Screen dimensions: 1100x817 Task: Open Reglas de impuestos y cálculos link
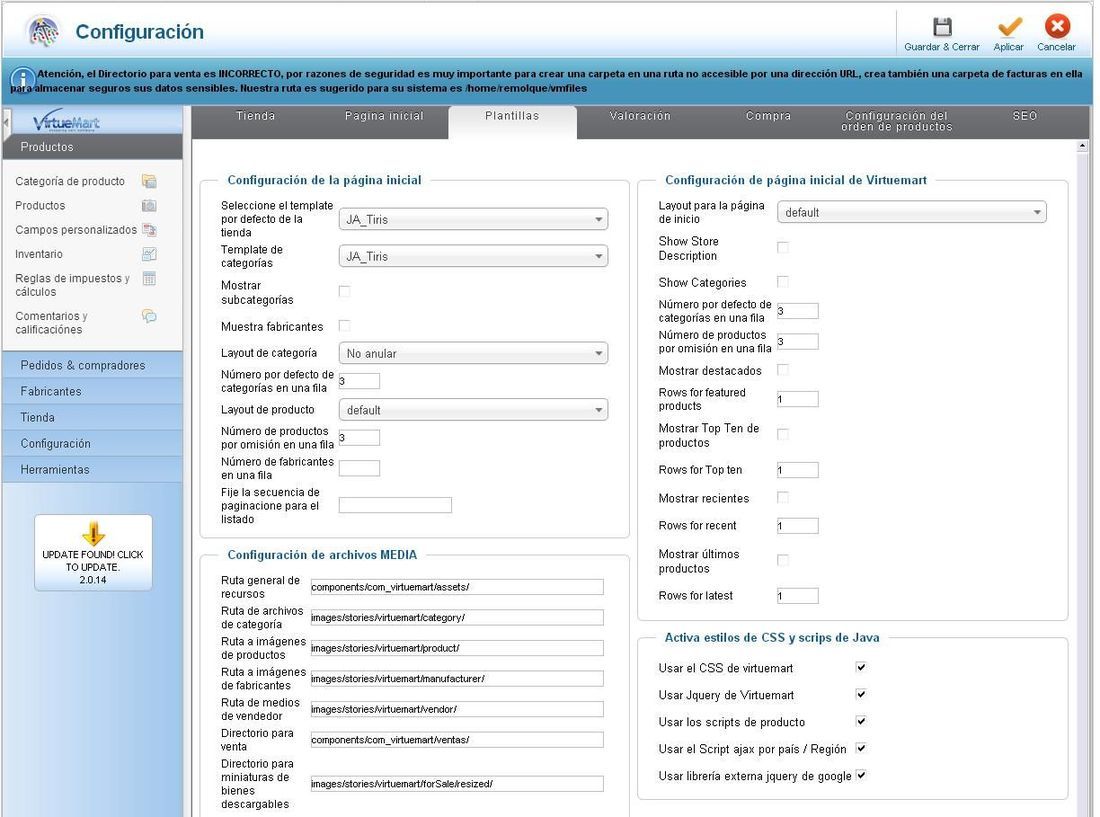coord(72,285)
